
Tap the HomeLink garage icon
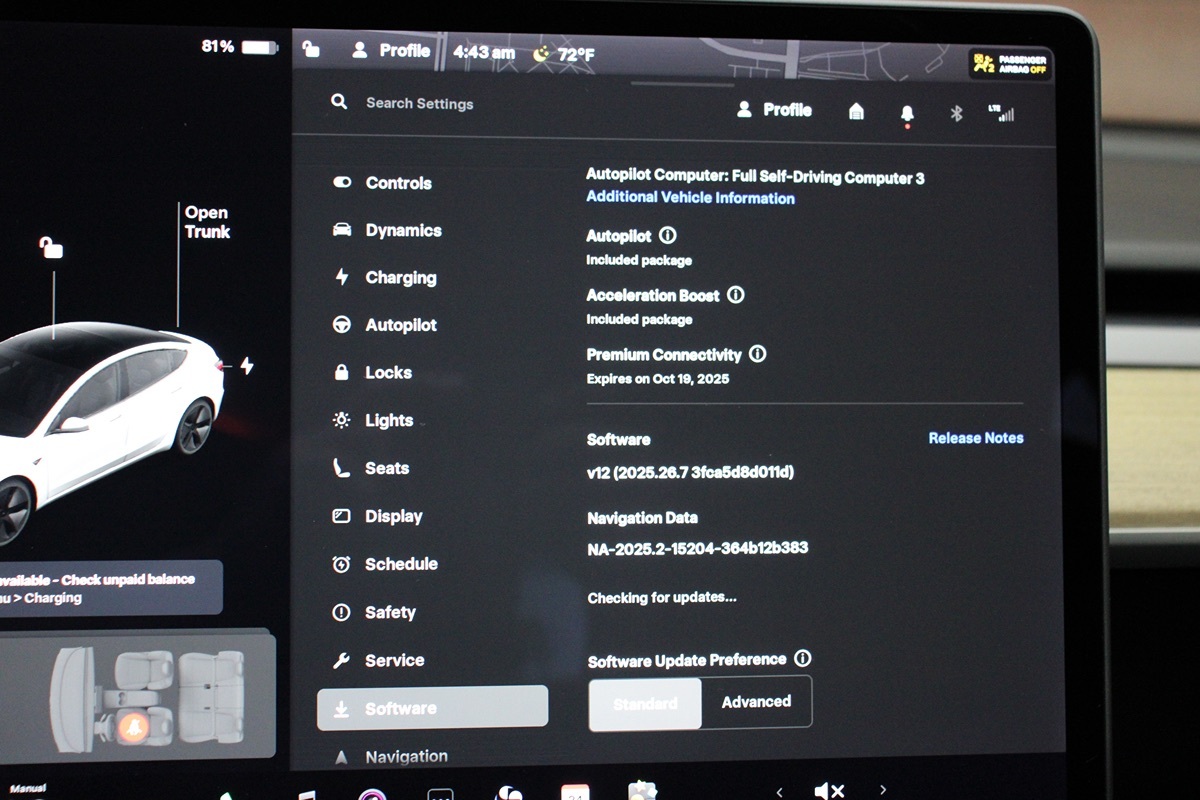coord(856,111)
